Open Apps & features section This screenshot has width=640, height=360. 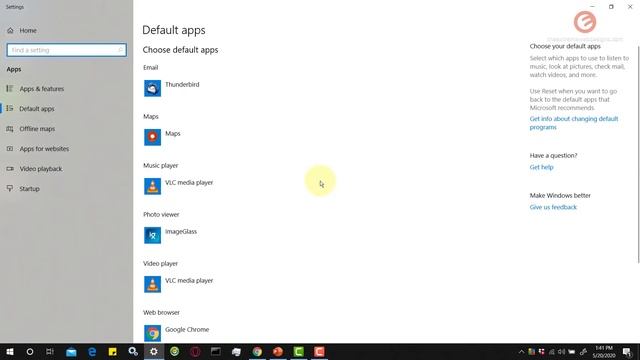click(36, 89)
